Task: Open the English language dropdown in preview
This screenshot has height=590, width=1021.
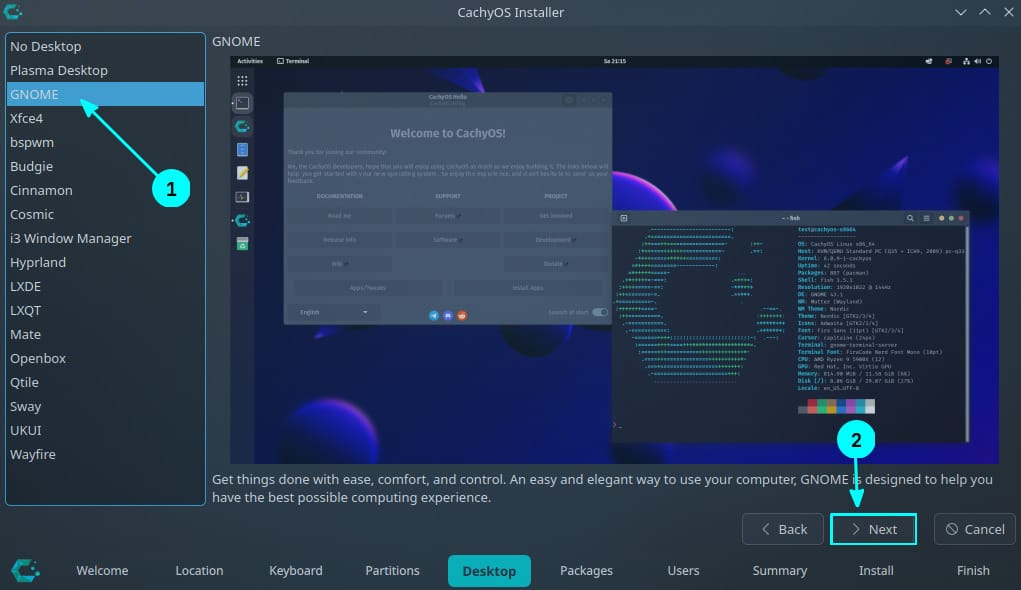Action: [330, 312]
